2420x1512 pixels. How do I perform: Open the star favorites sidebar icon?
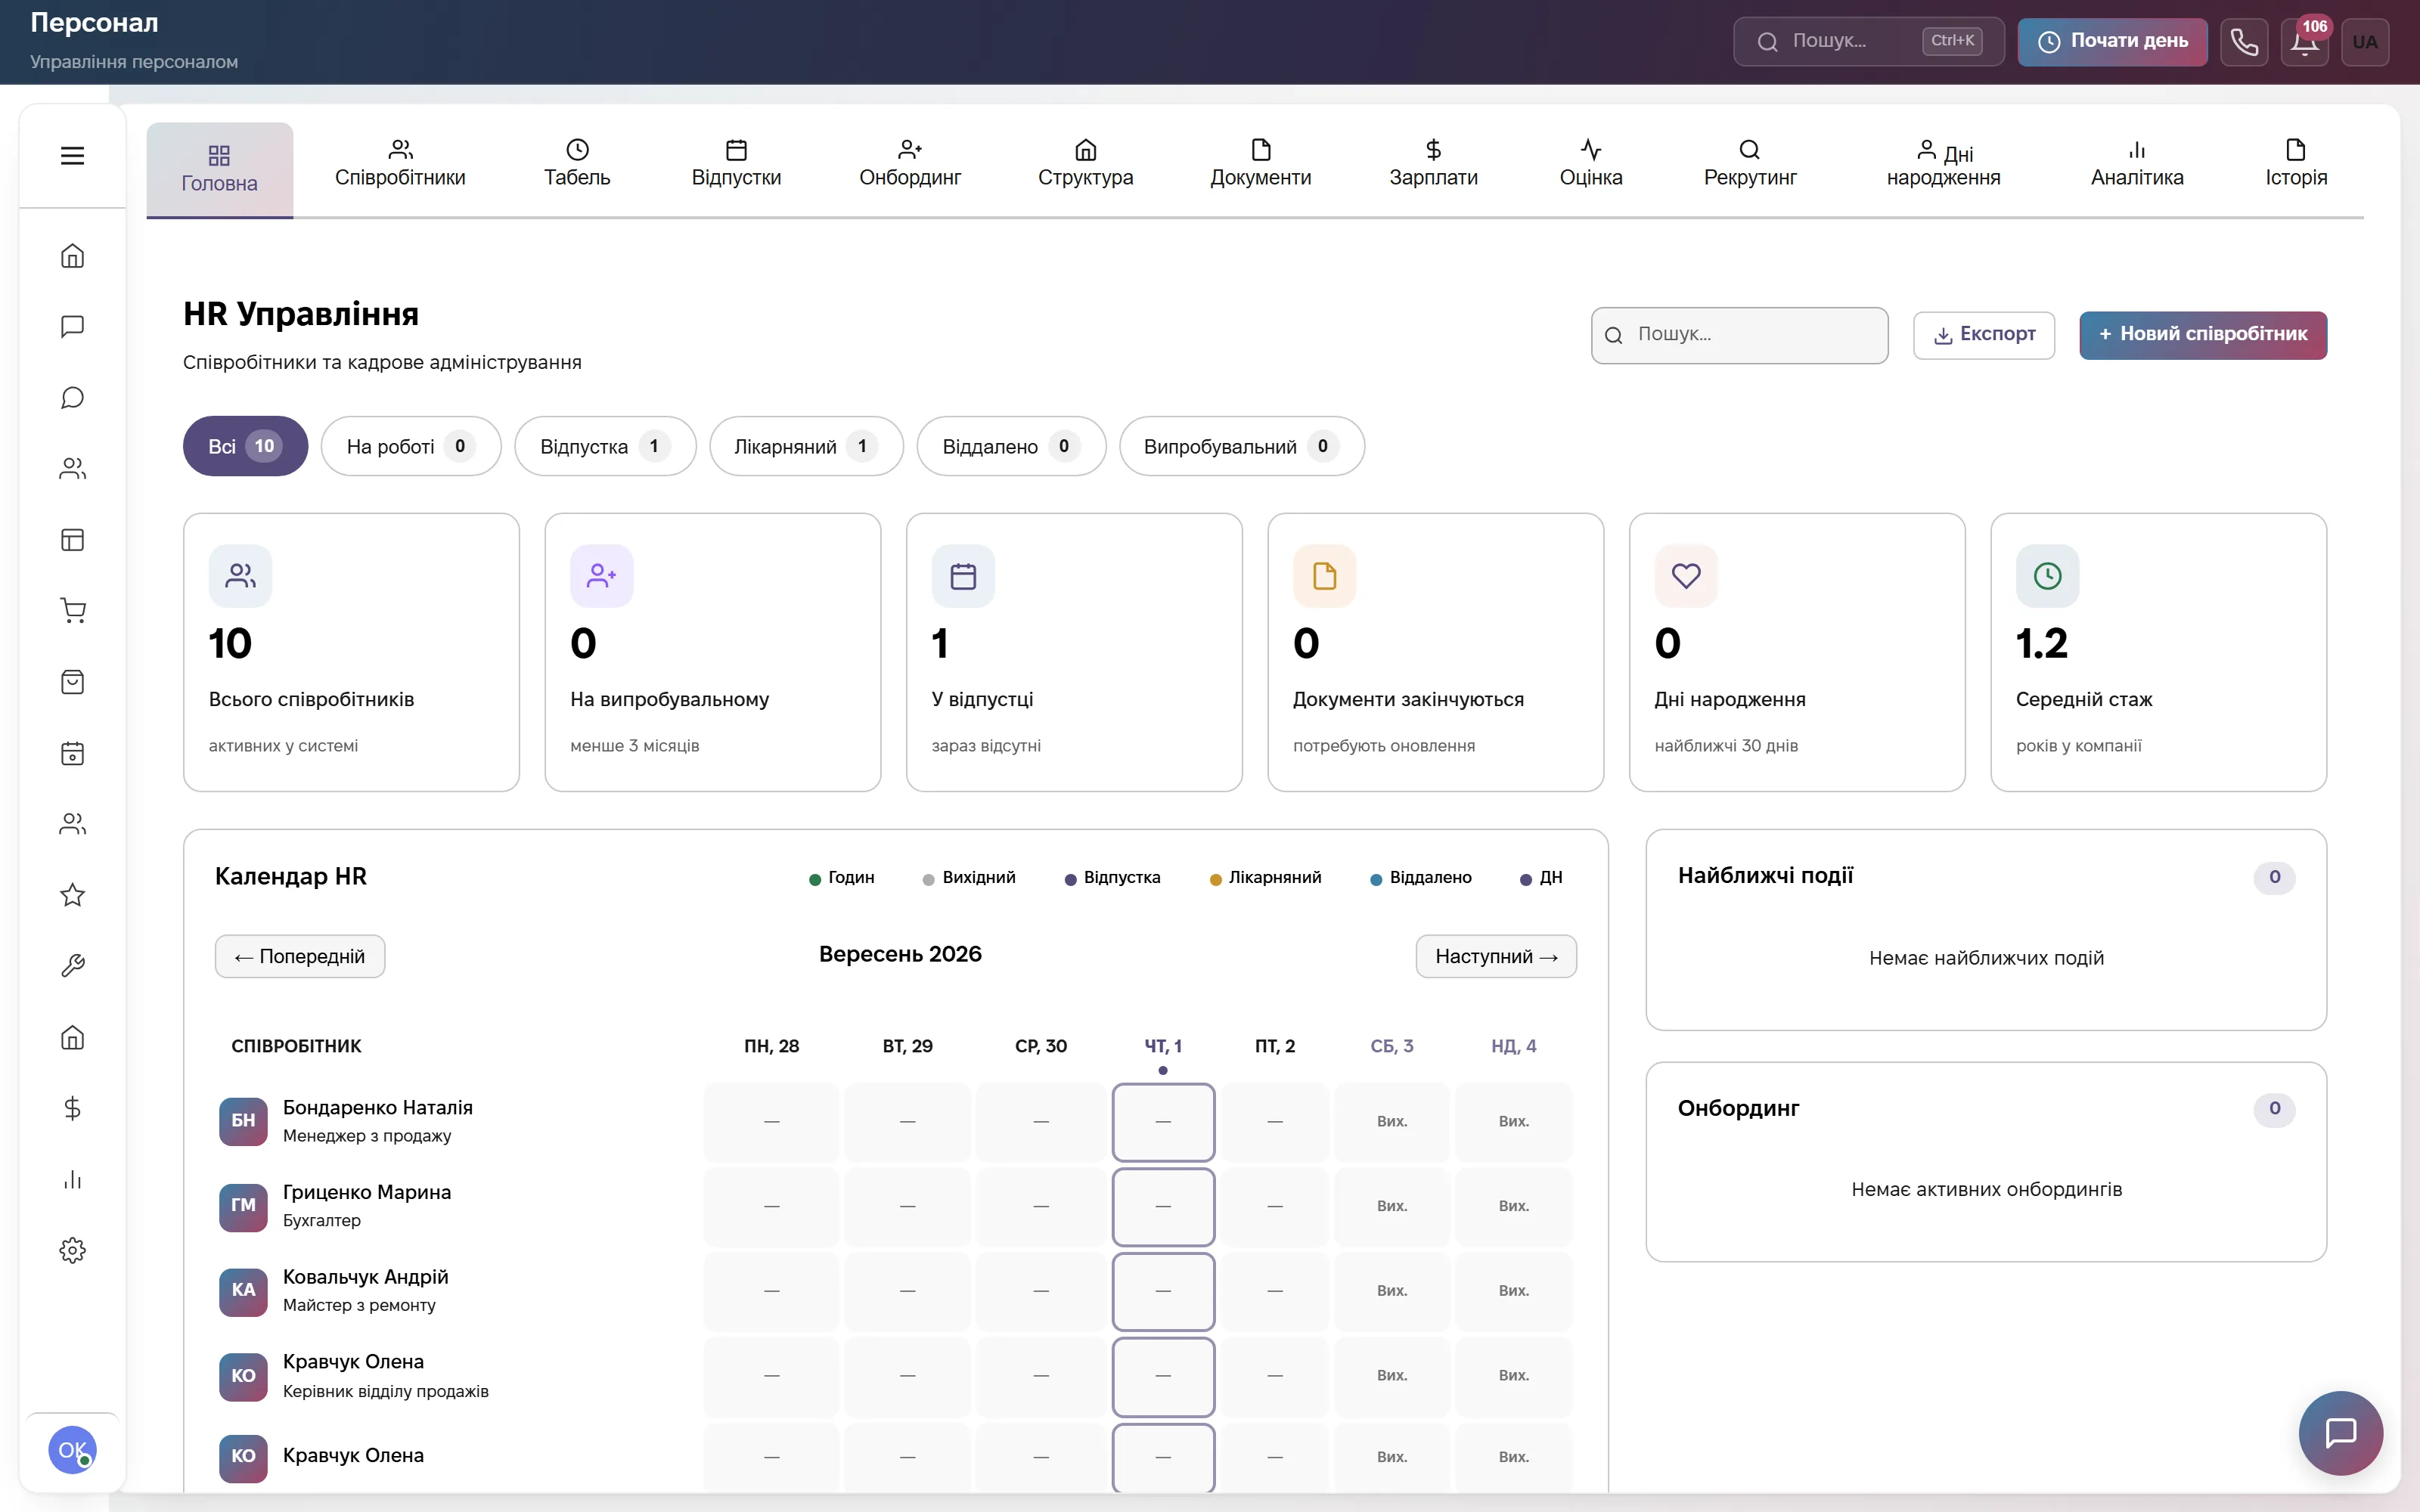(72, 895)
